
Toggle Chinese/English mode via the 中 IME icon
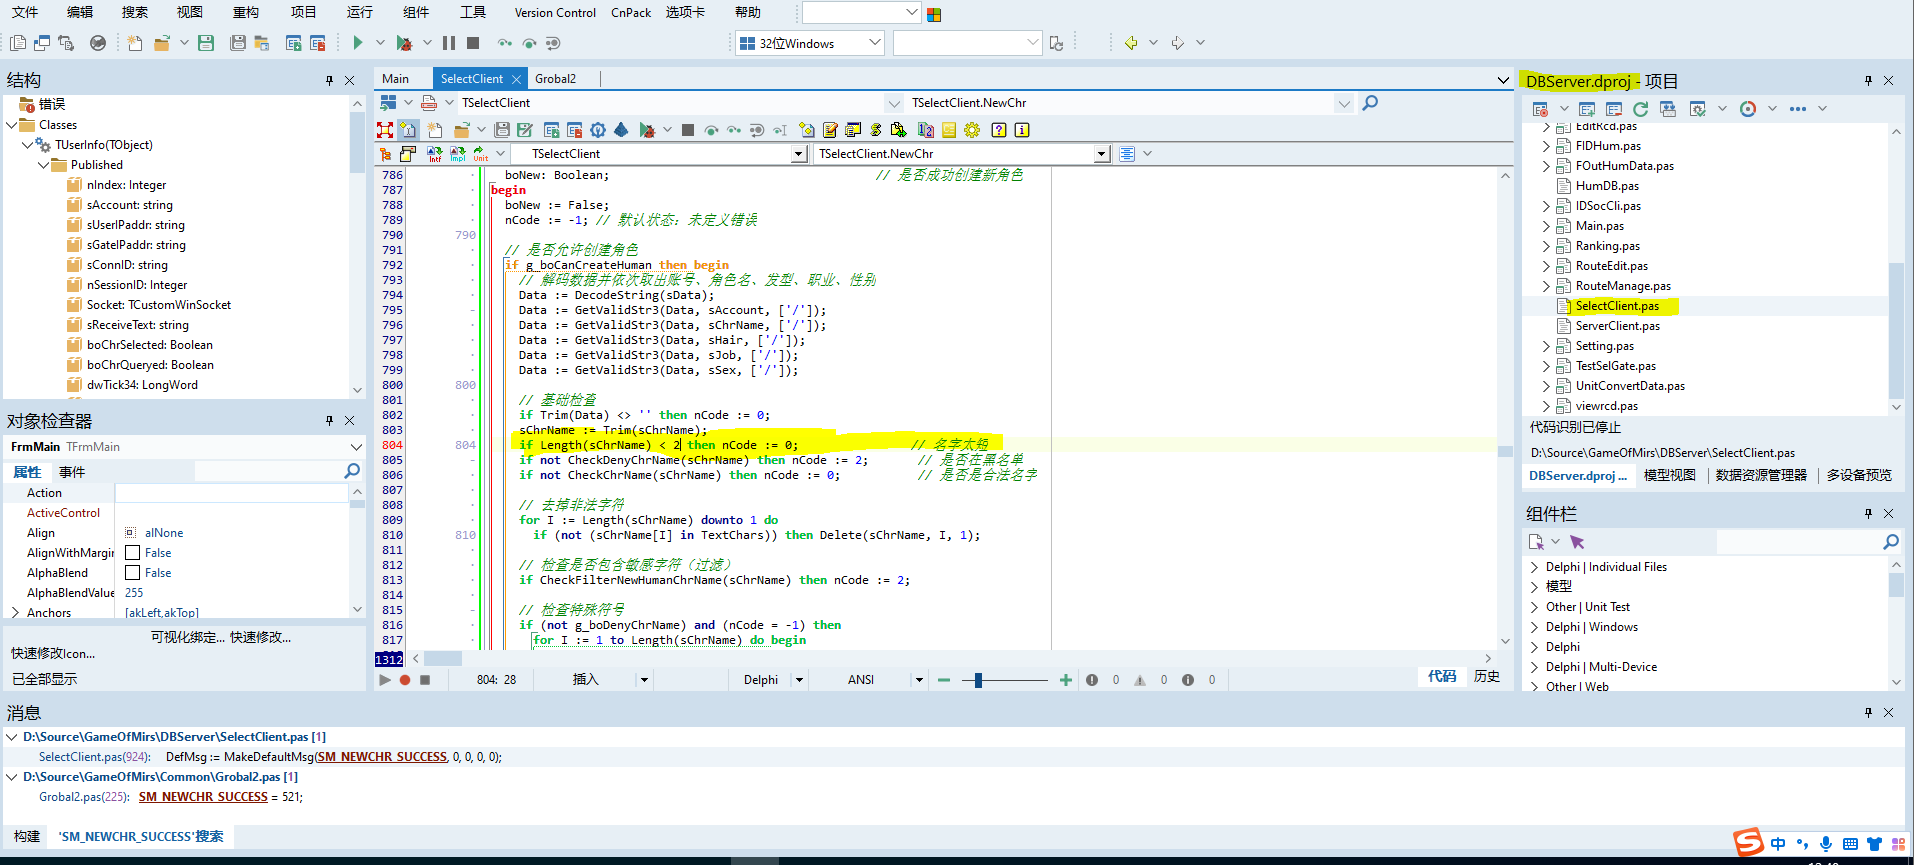[1778, 844]
